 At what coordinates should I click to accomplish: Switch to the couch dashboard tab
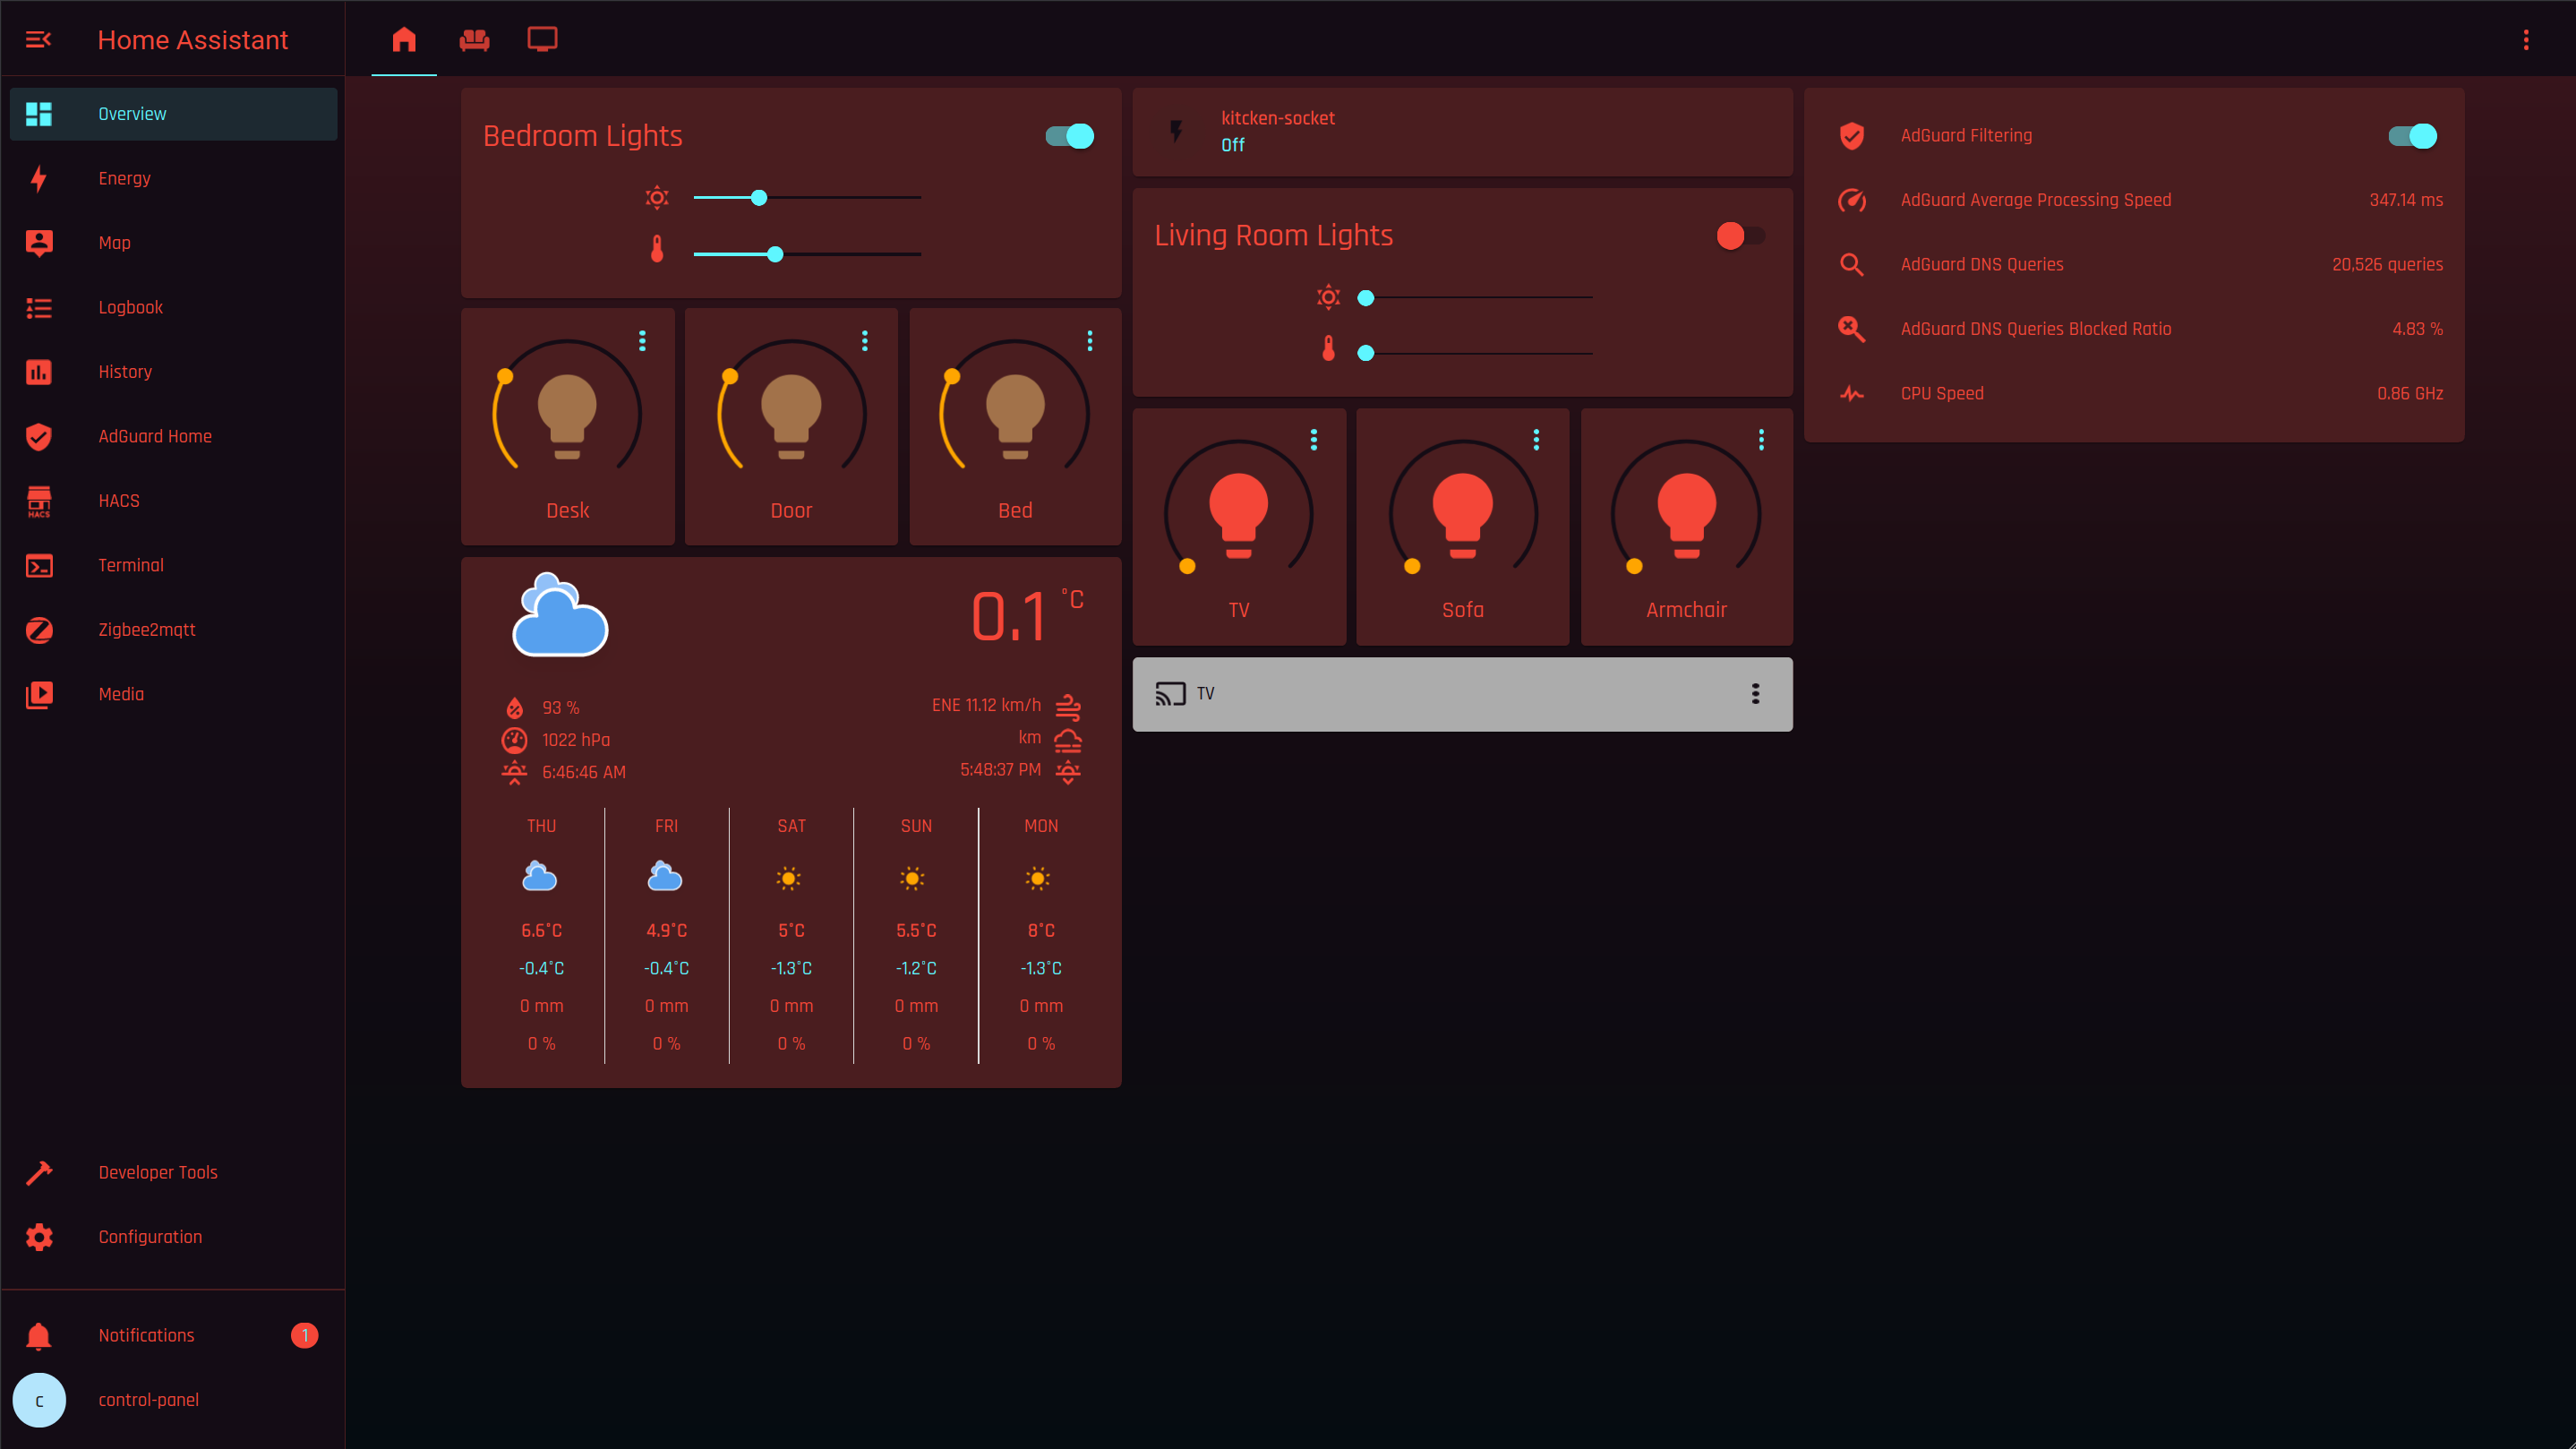pyautogui.click(x=474, y=40)
